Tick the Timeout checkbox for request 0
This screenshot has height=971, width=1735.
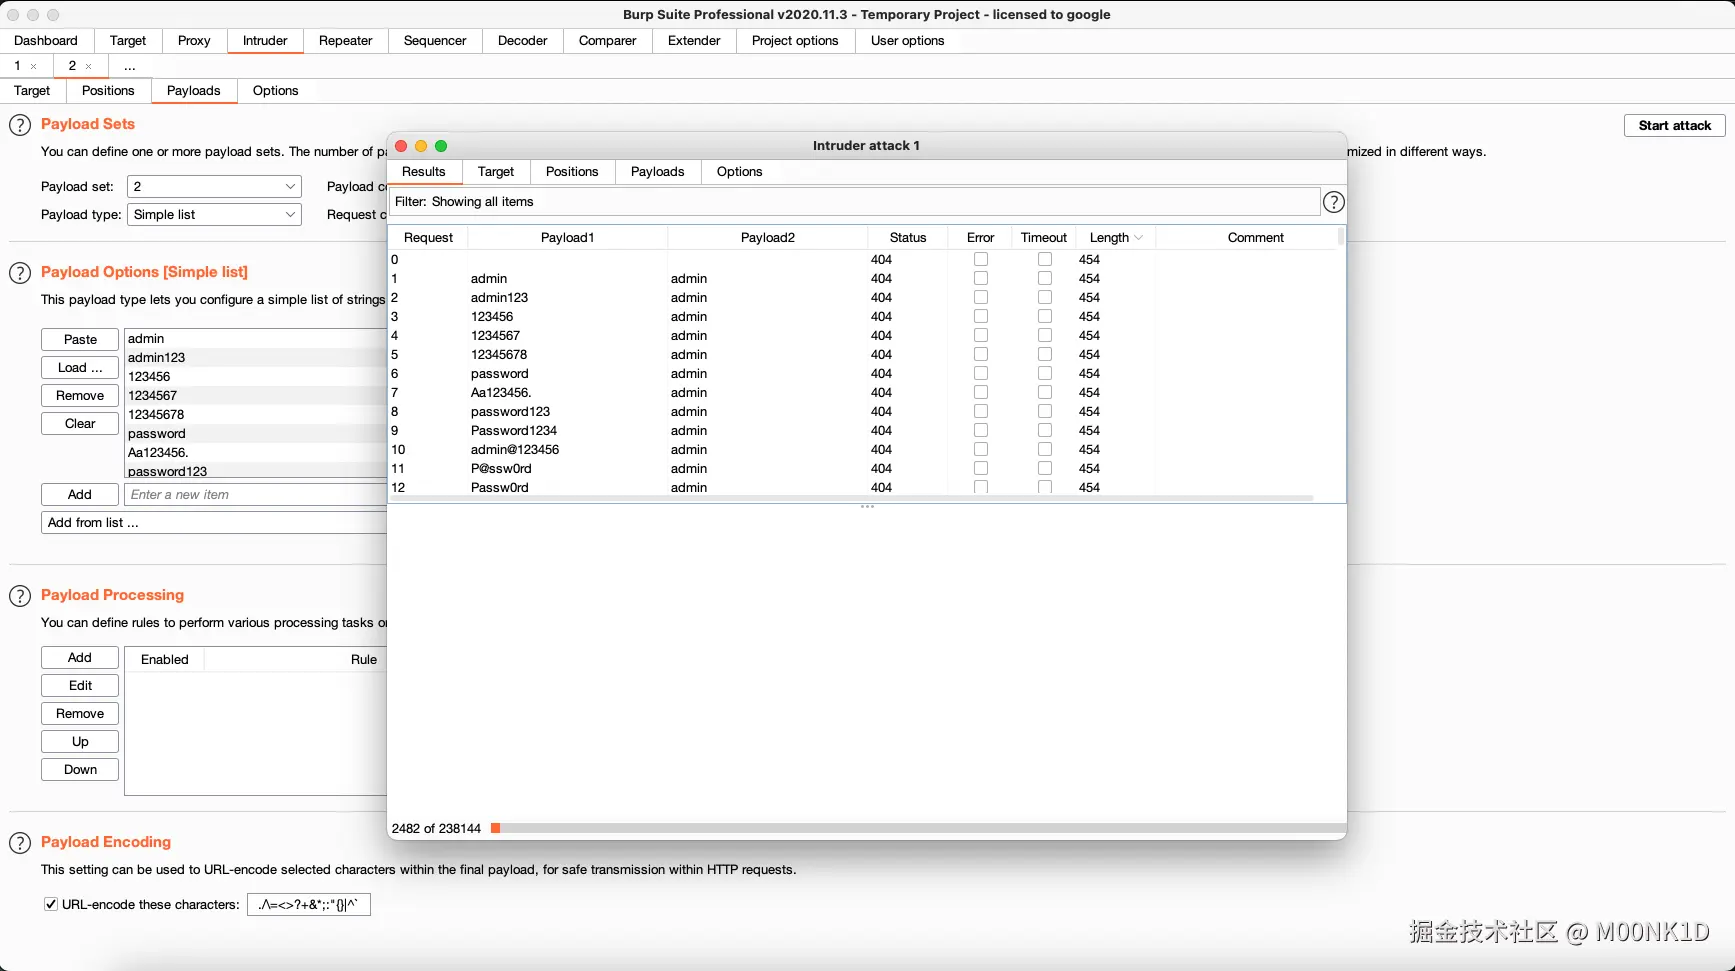tap(1045, 259)
